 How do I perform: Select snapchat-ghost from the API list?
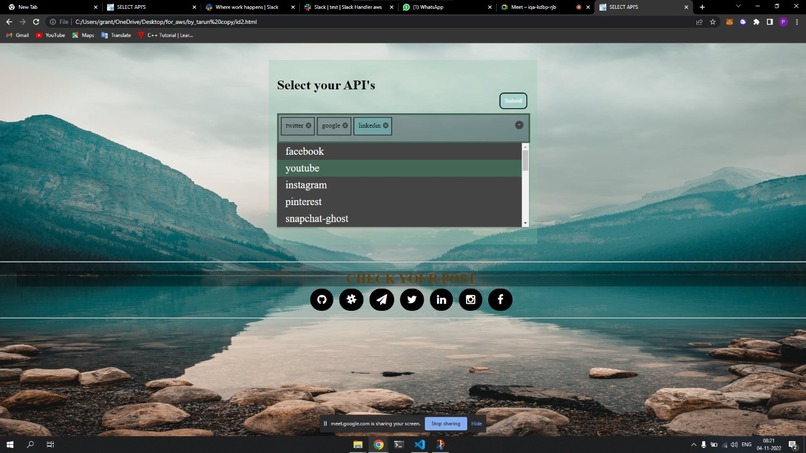click(x=399, y=219)
